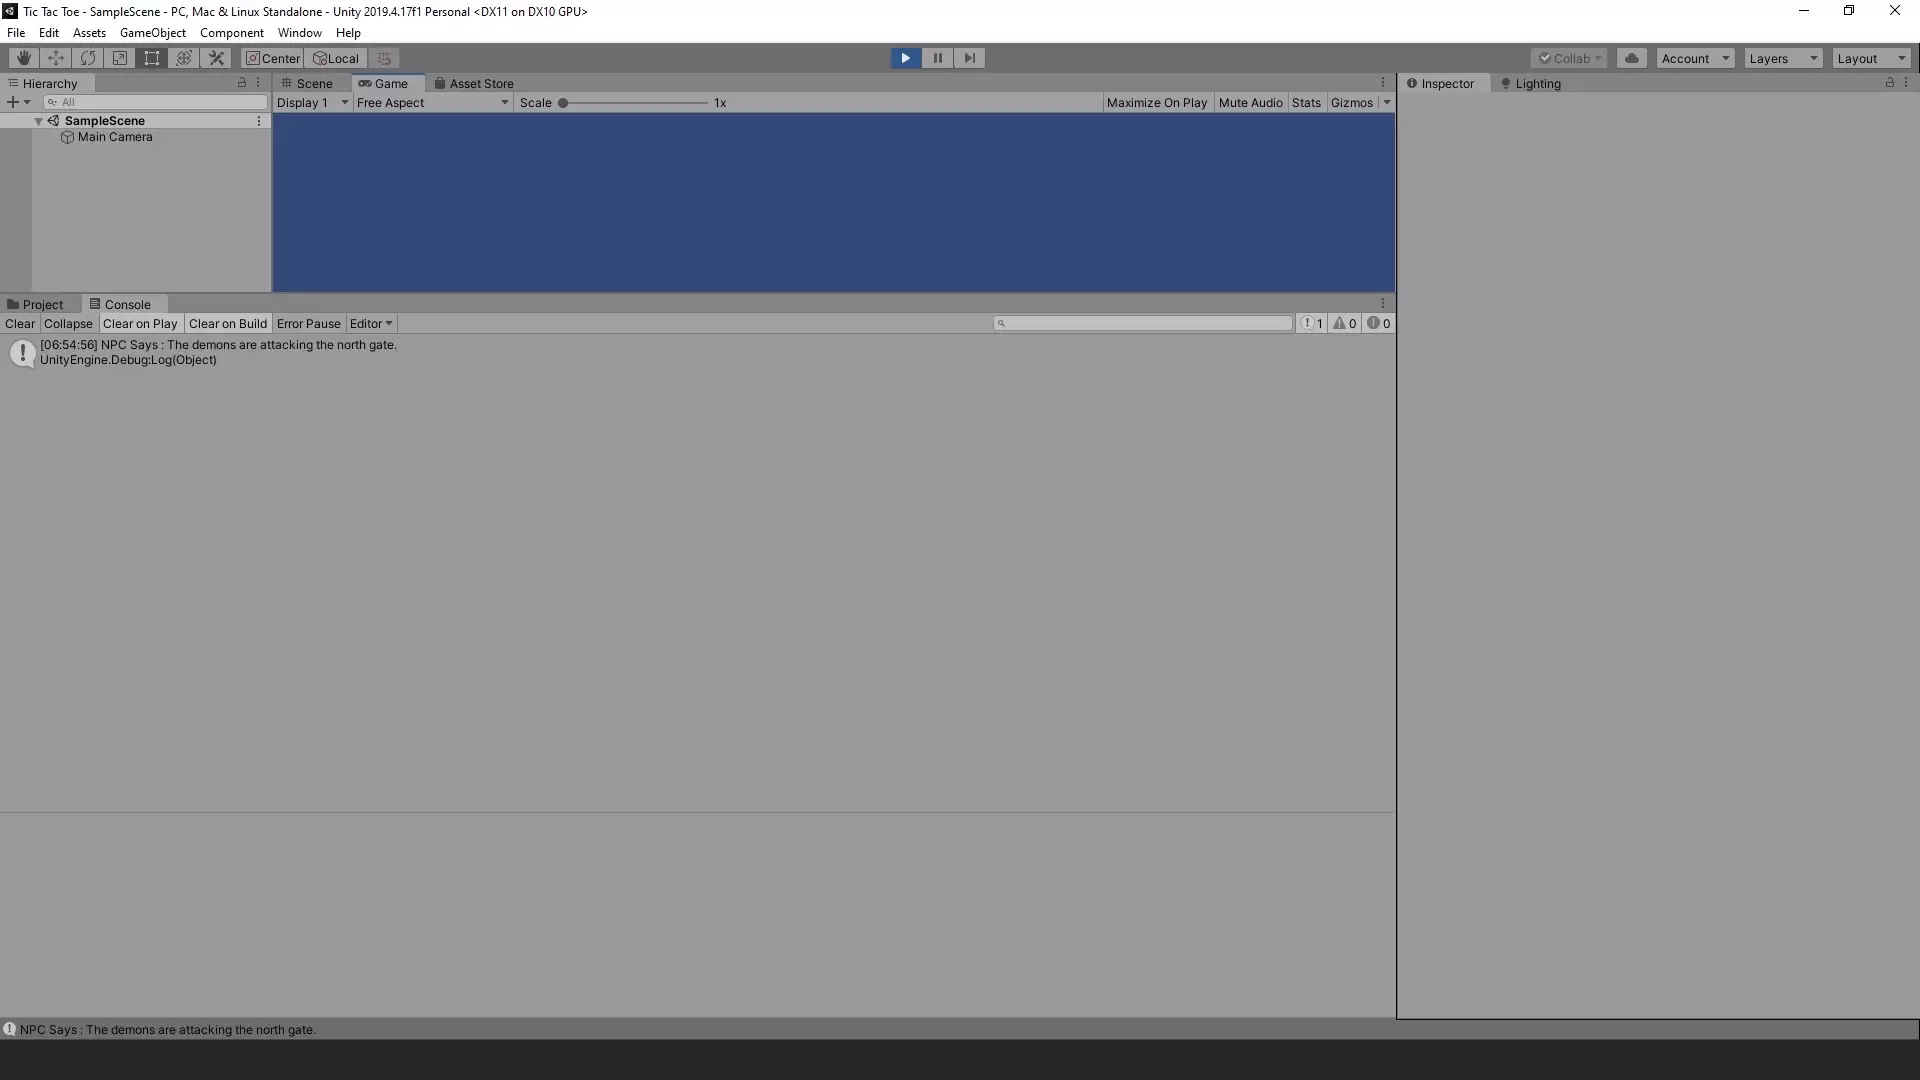Toggle Gizmos visibility button
The image size is (1920, 1080).
click(x=1352, y=102)
